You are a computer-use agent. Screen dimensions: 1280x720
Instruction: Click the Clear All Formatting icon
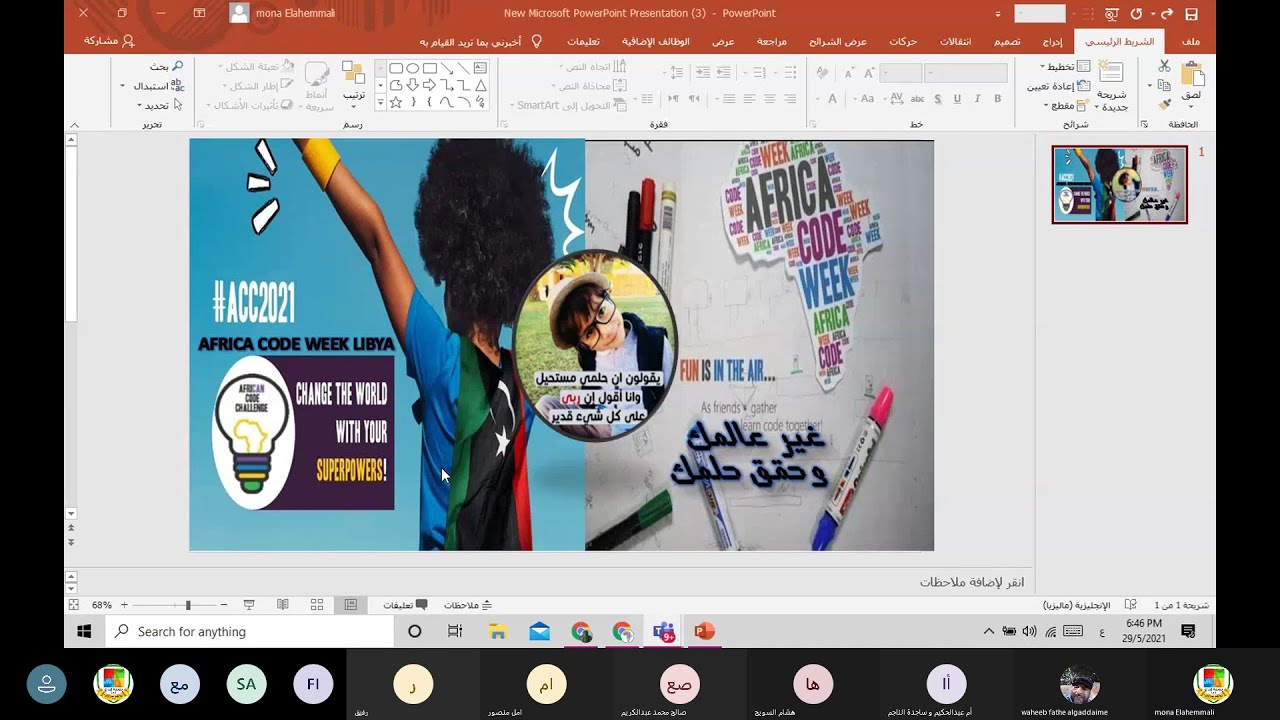pos(822,73)
